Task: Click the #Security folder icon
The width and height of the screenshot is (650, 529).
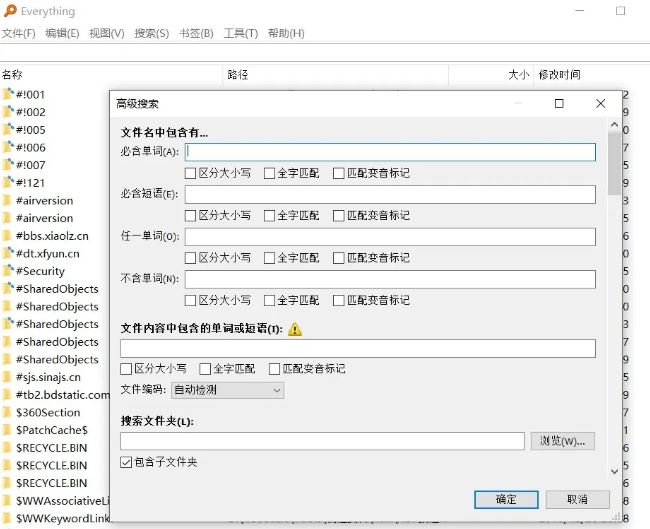Action: click(8, 271)
